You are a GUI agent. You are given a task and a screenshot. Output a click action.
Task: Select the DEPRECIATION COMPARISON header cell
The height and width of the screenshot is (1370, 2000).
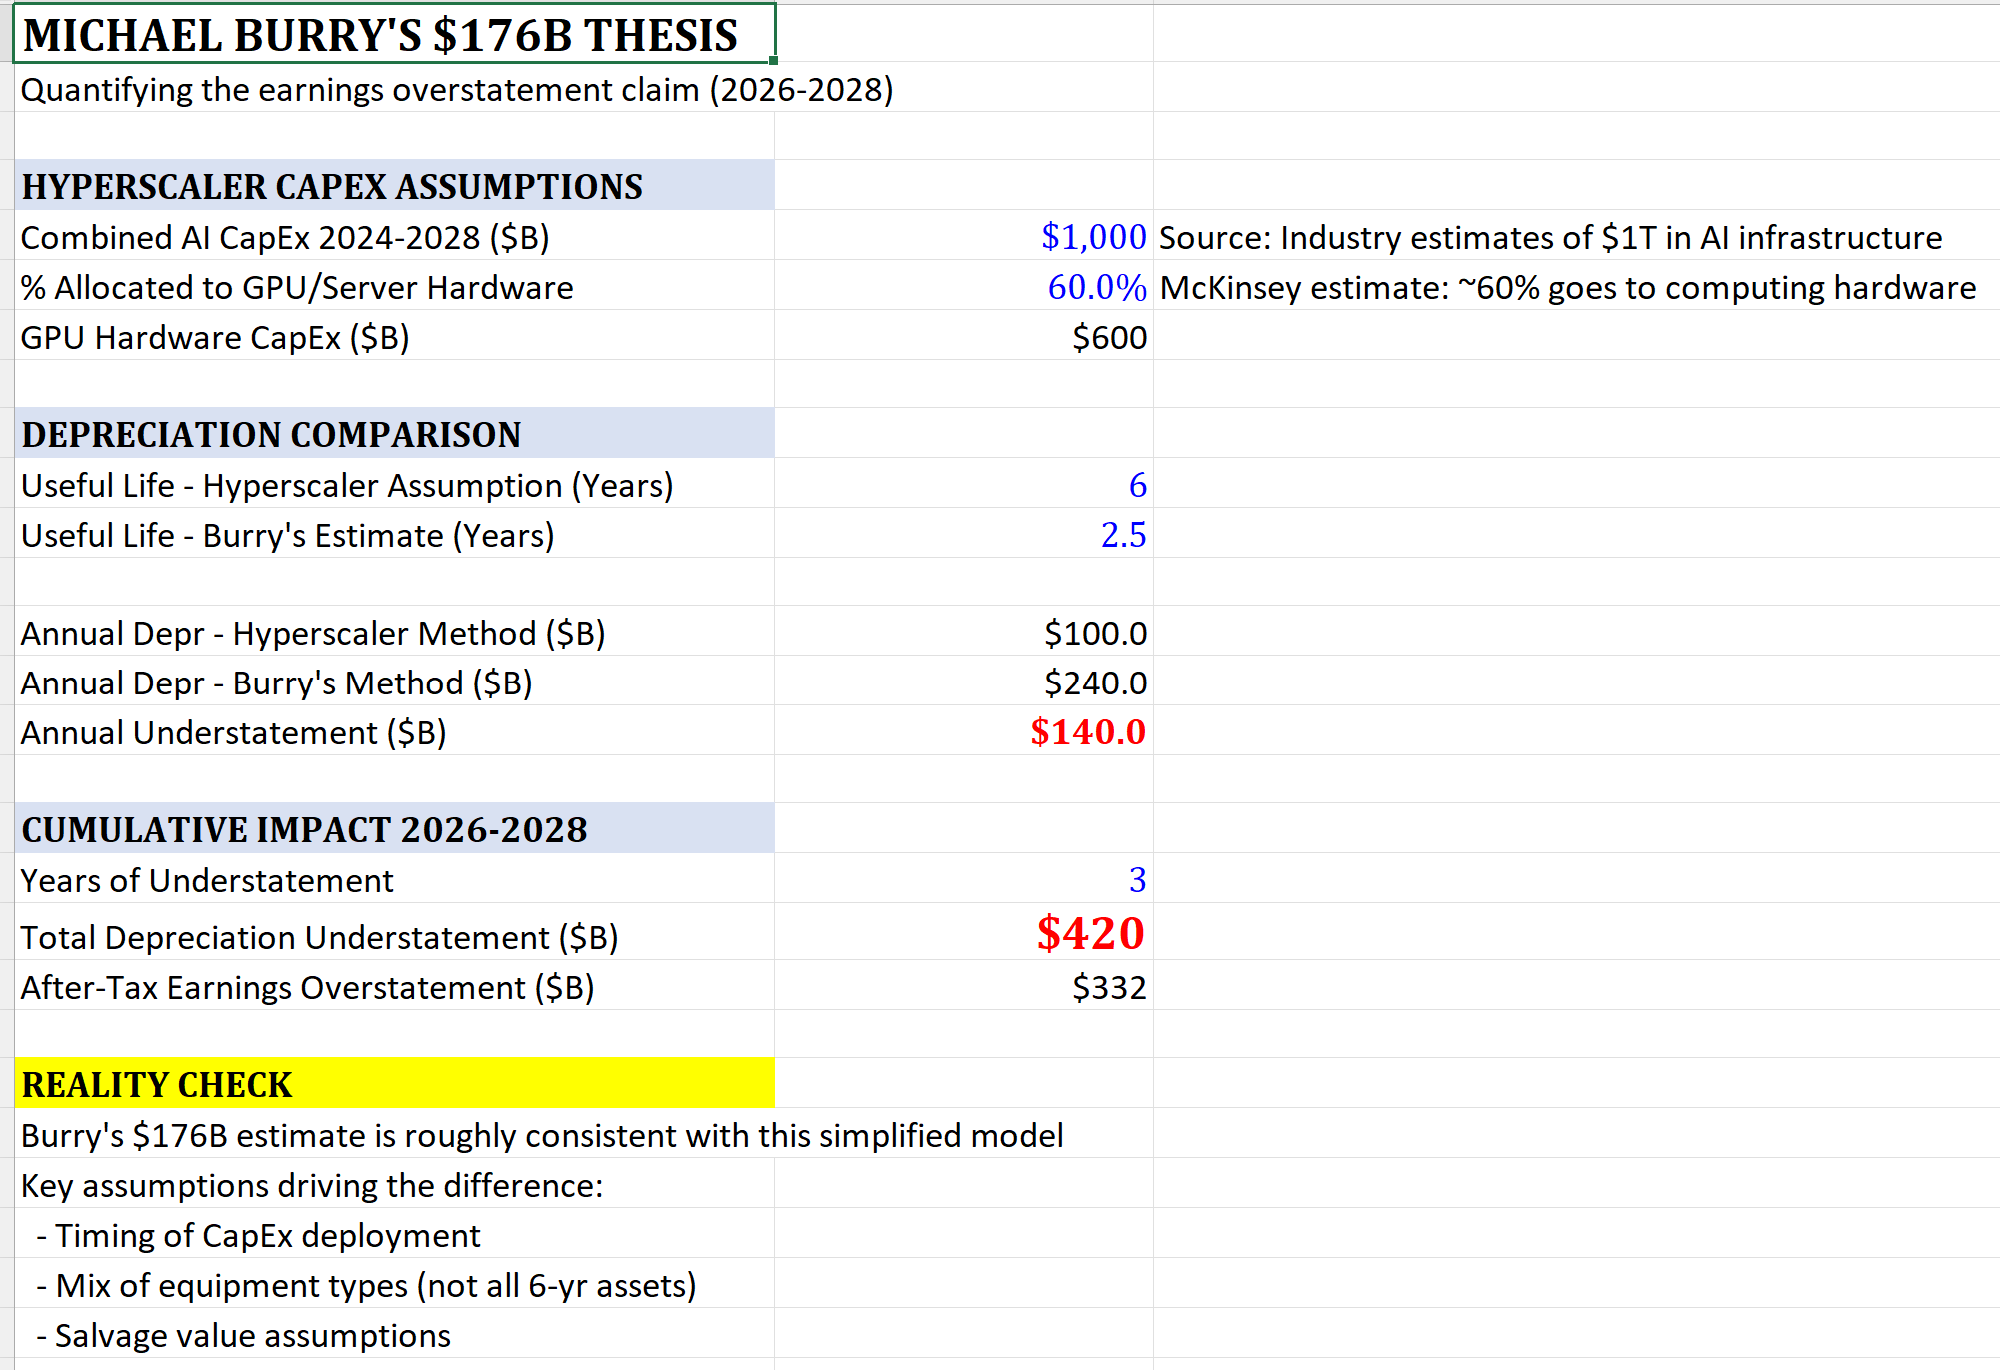tap(394, 434)
